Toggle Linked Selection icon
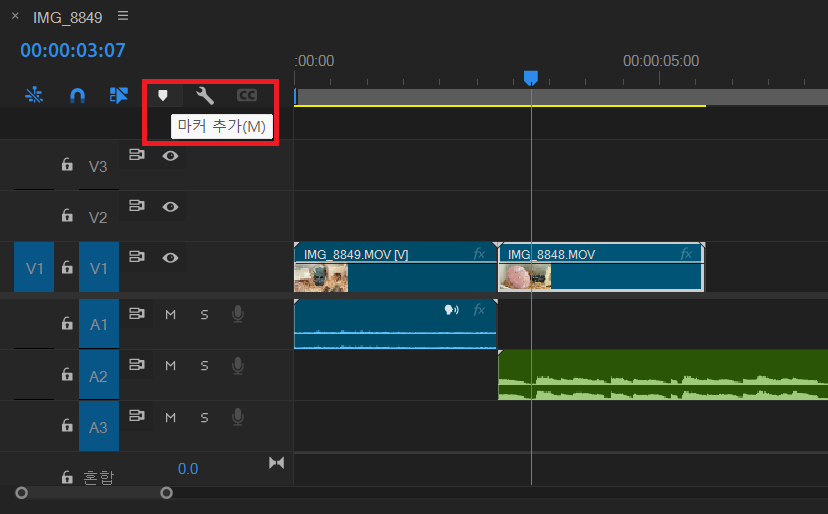This screenshot has width=828, height=514. point(119,95)
